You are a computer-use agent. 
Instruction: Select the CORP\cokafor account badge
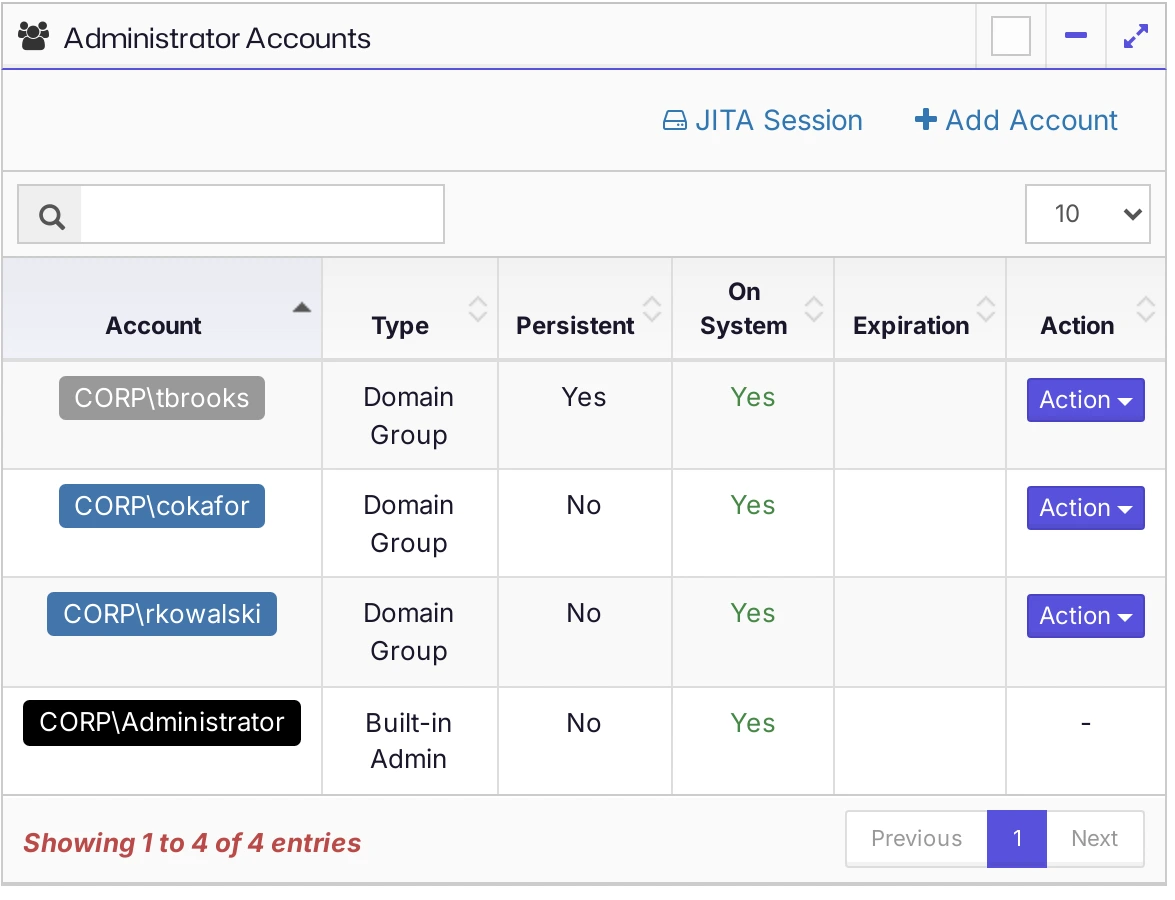point(162,506)
